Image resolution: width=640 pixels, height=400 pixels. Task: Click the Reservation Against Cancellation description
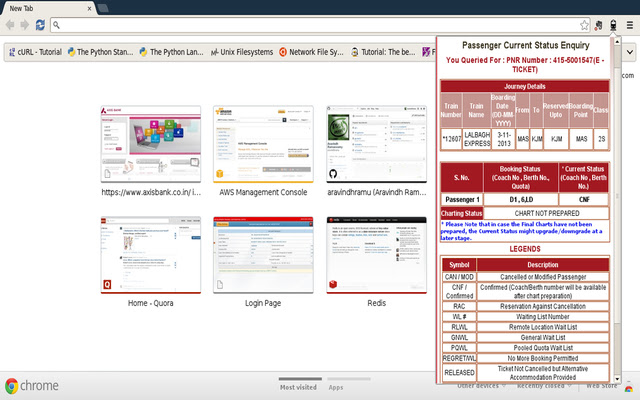coord(543,306)
